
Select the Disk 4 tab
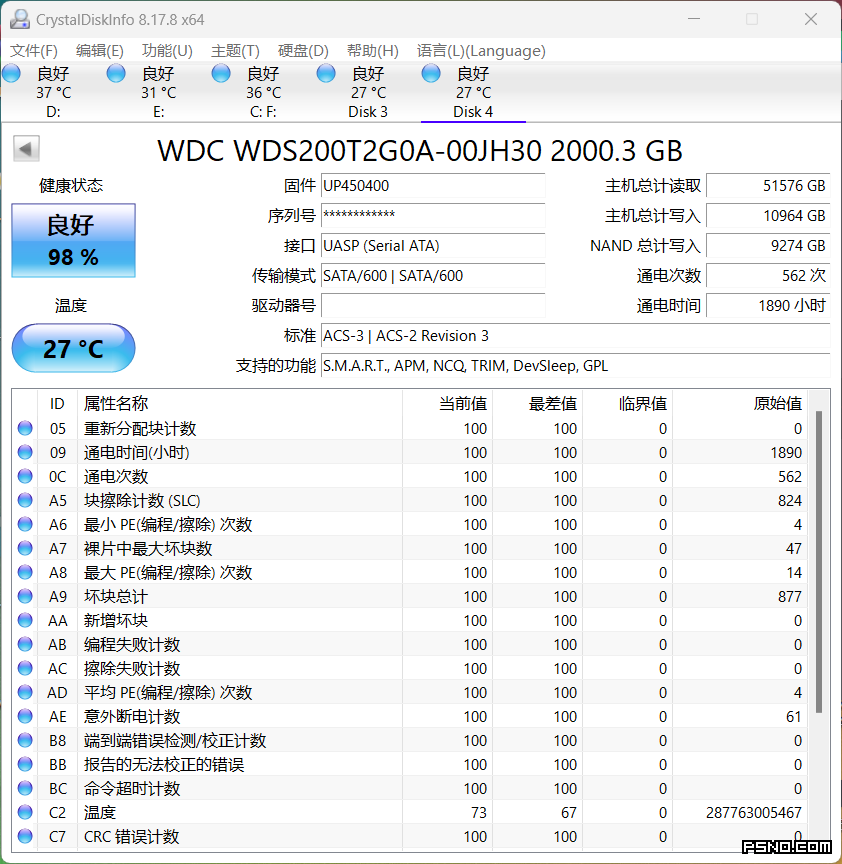(473, 92)
